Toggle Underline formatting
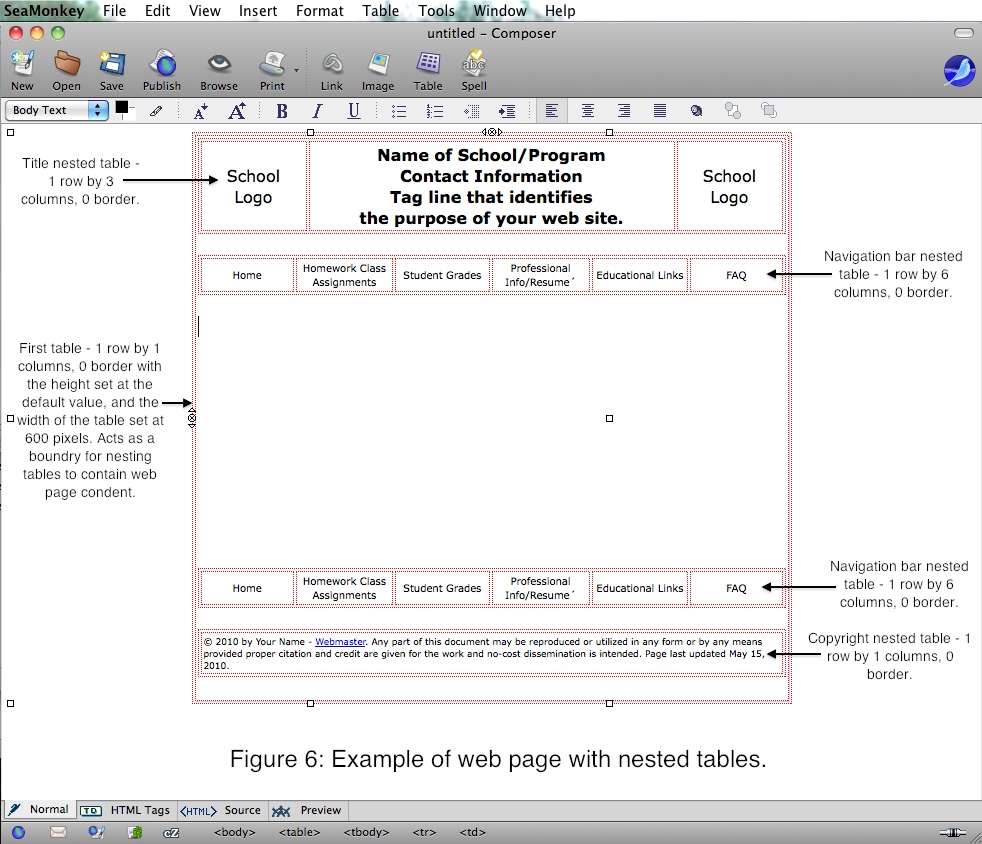The width and height of the screenshot is (982, 844). (354, 111)
